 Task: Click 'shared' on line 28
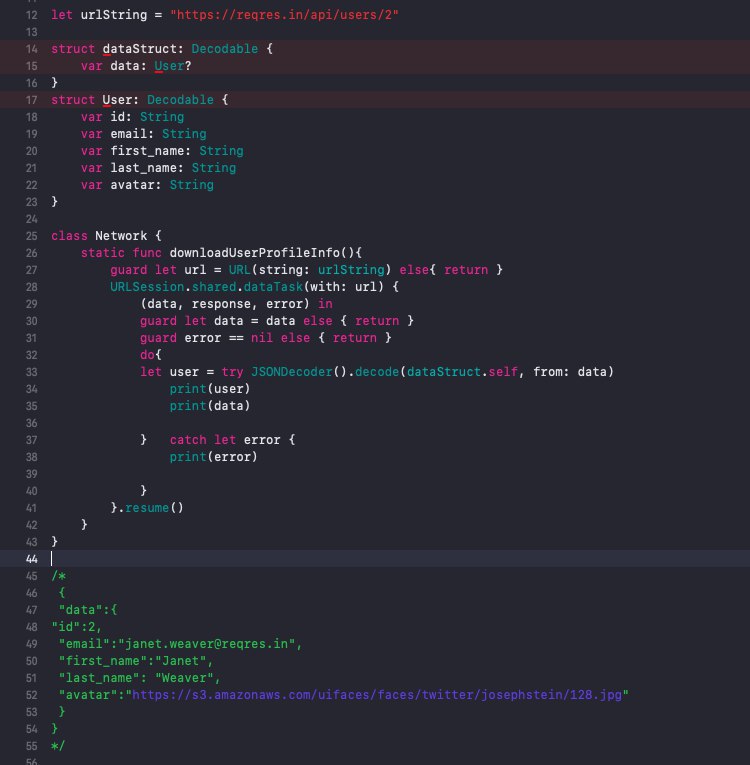coord(214,287)
